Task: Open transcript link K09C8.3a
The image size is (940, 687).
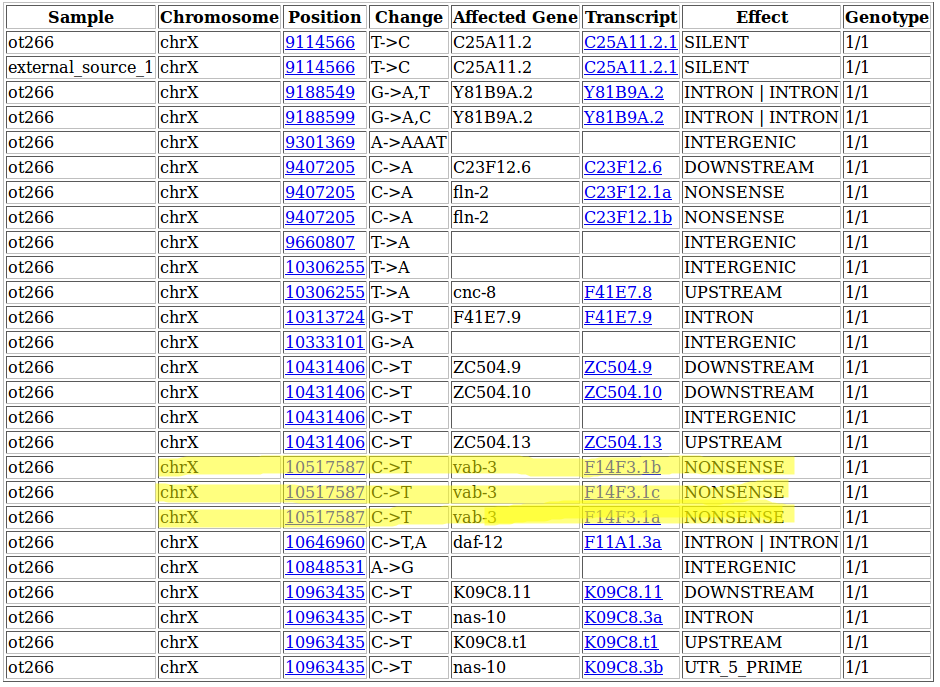Action: pyautogui.click(x=623, y=617)
